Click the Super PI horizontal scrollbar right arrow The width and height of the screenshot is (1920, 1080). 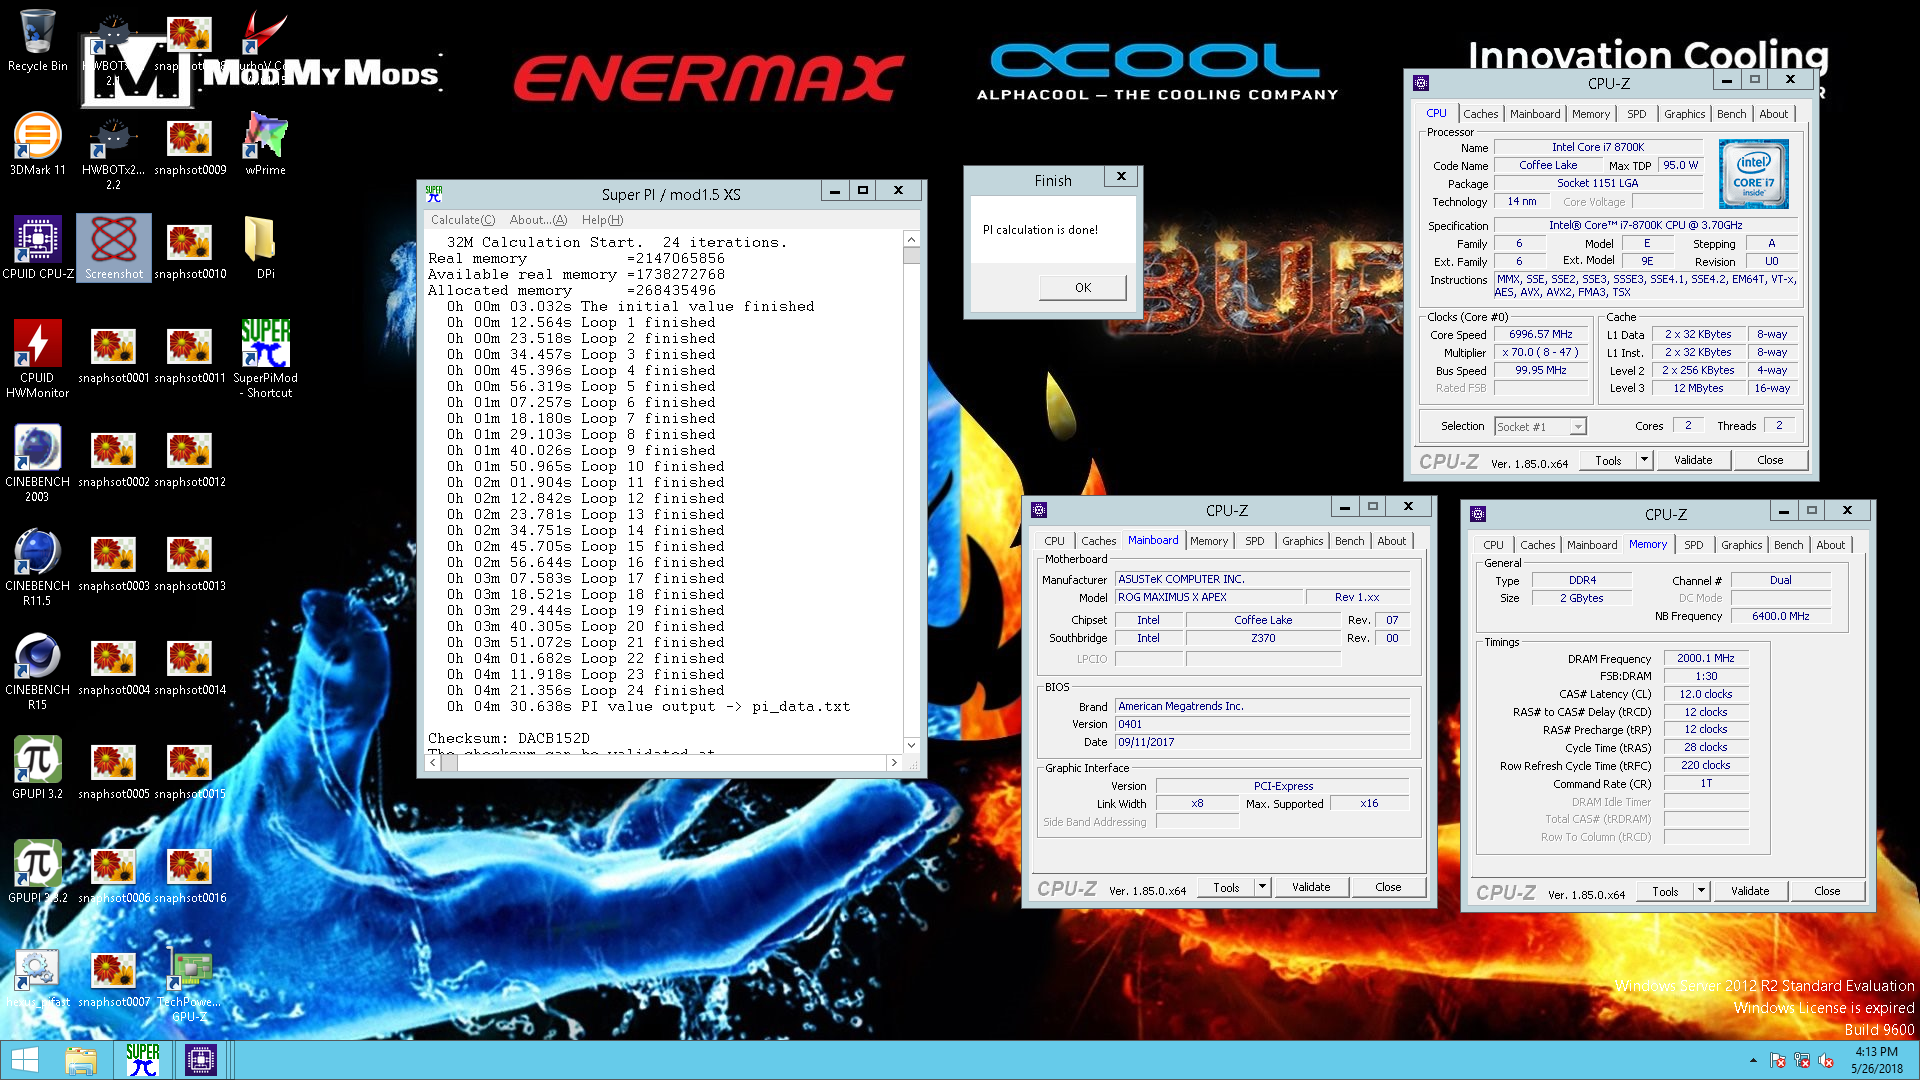(x=894, y=762)
